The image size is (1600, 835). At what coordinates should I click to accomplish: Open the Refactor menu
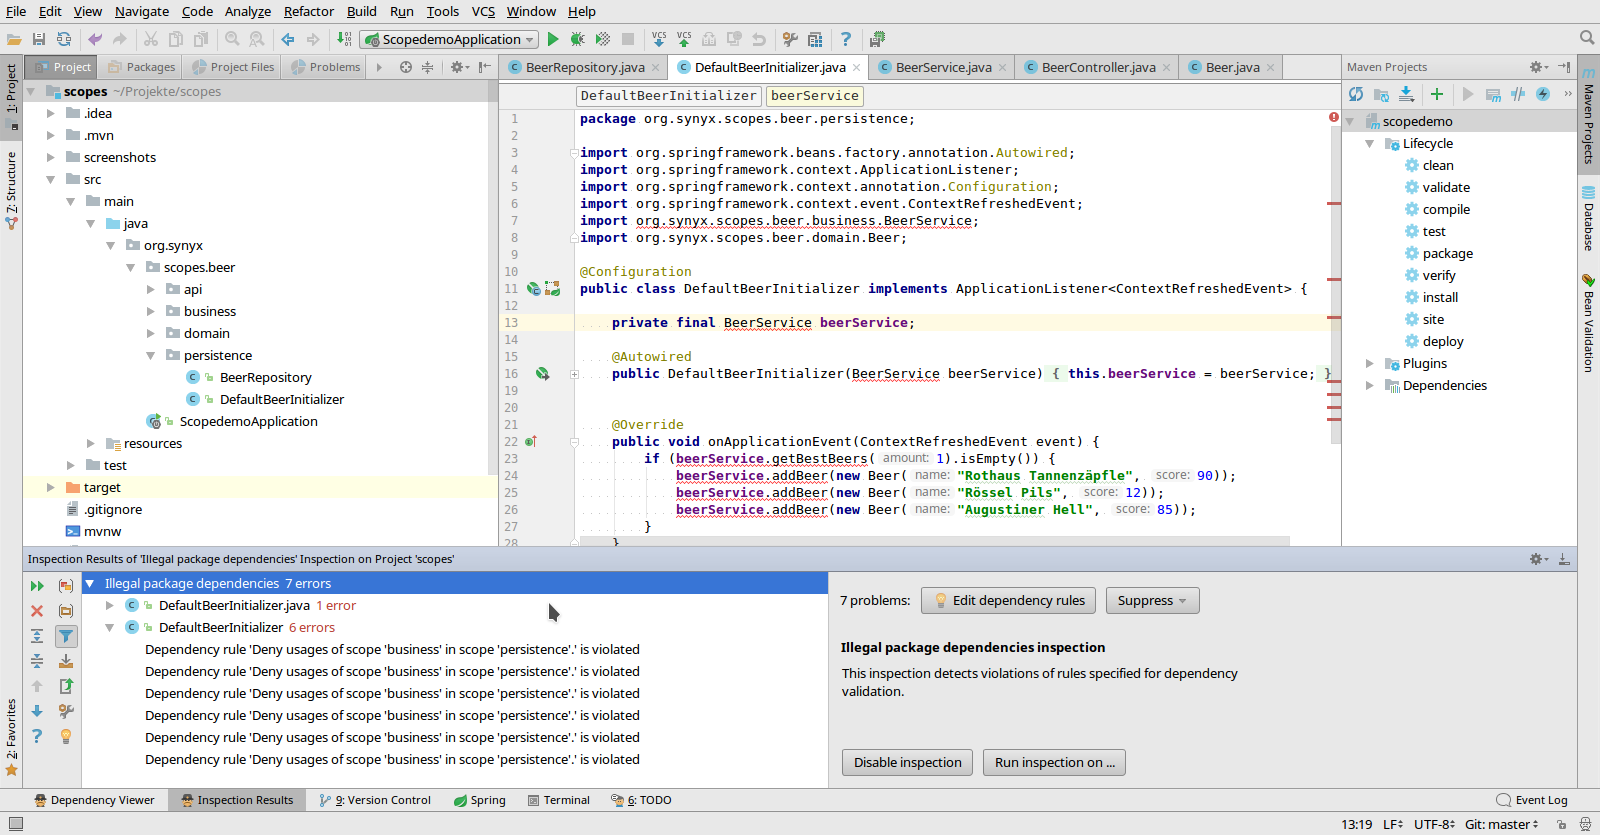point(309,11)
